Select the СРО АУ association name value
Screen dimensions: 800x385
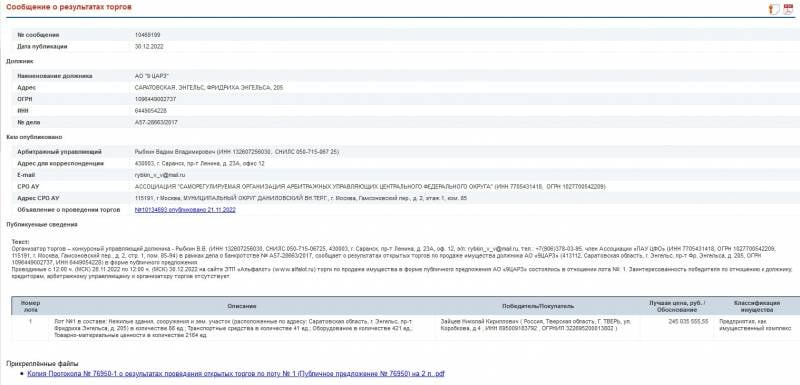(370, 187)
